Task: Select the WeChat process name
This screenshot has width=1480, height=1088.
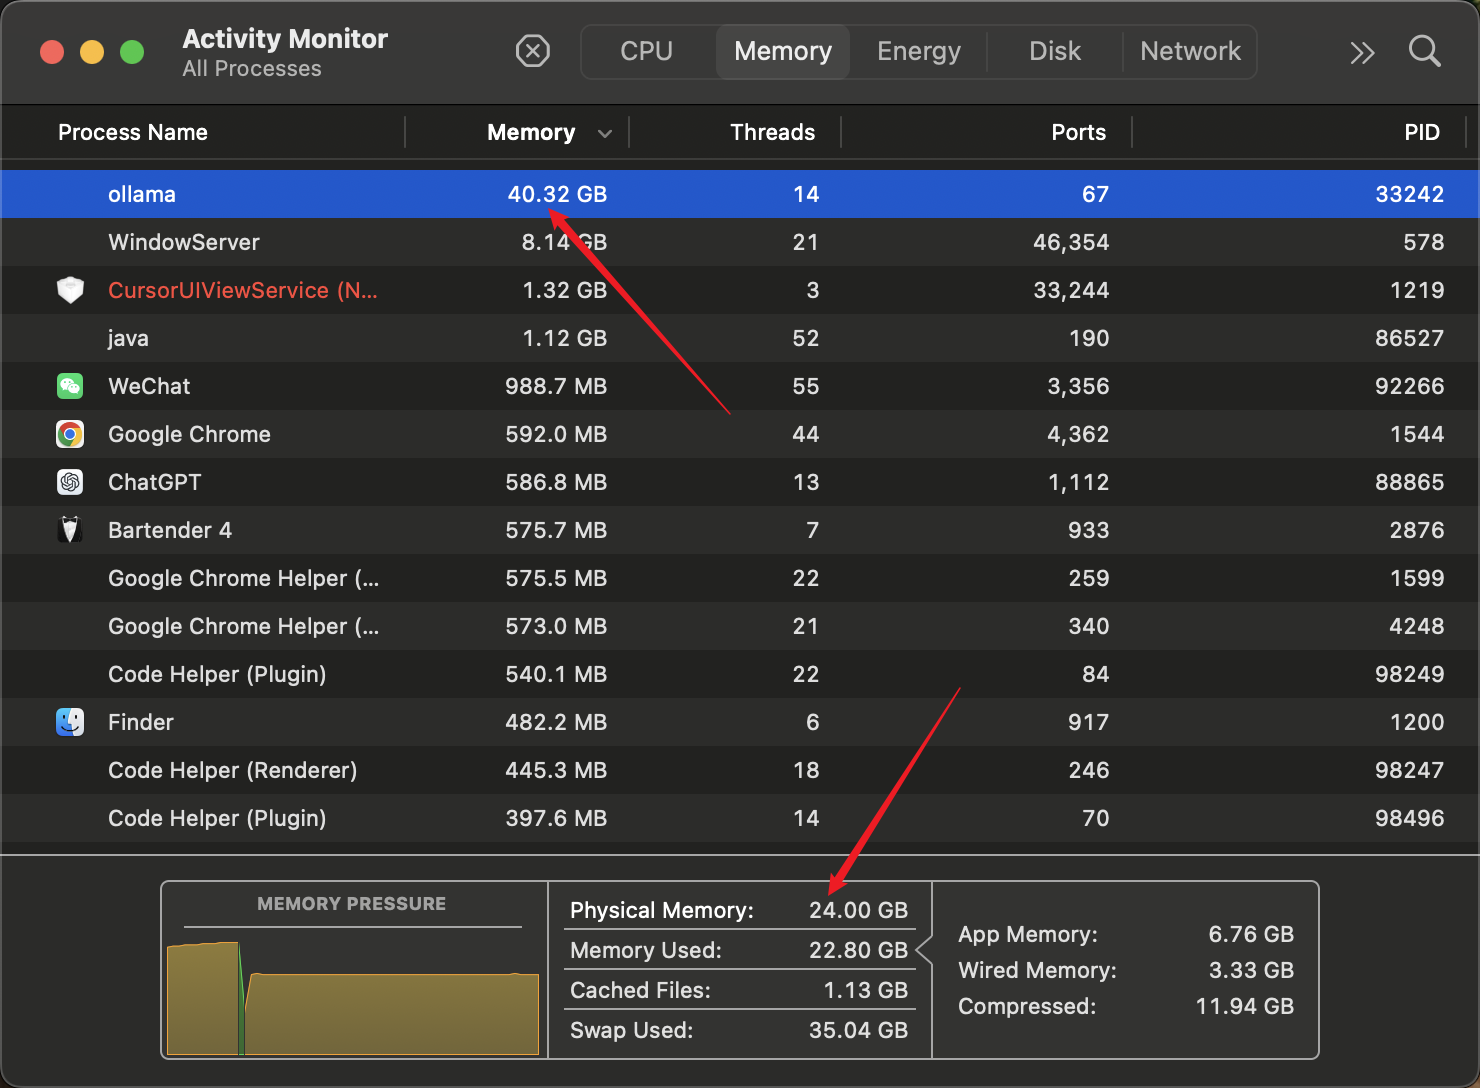Action: point(149,386)
